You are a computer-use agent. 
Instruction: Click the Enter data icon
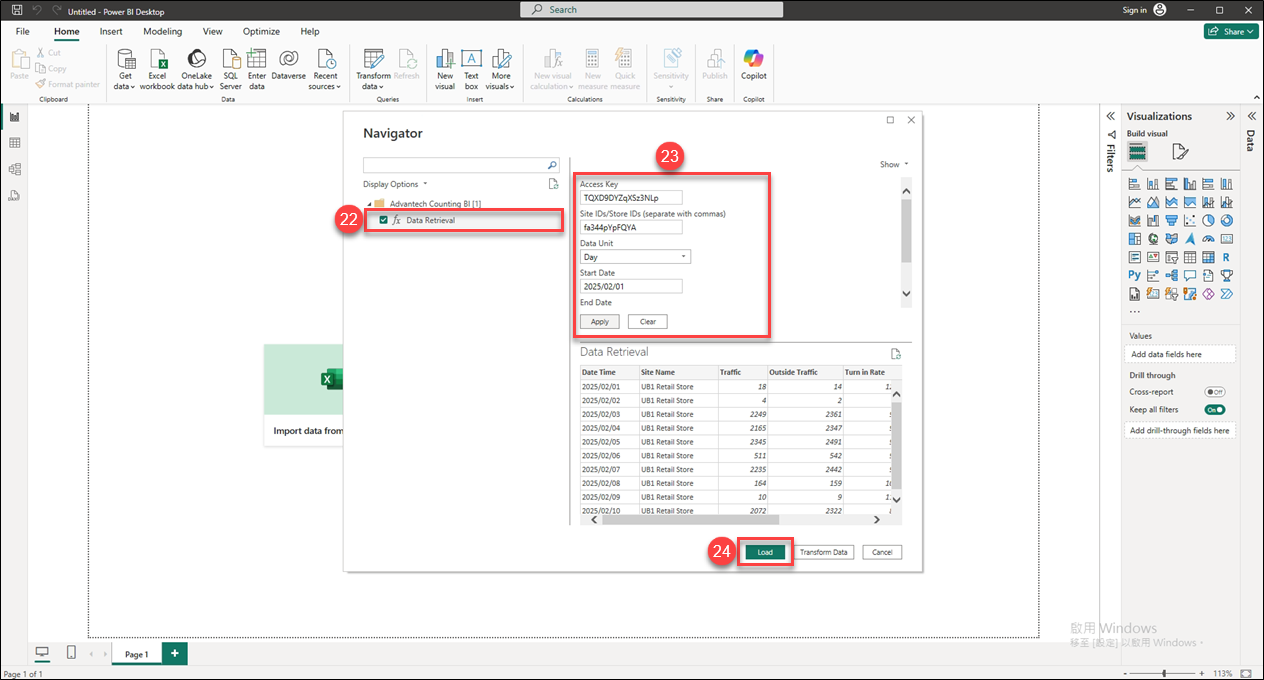coord(257,60)
